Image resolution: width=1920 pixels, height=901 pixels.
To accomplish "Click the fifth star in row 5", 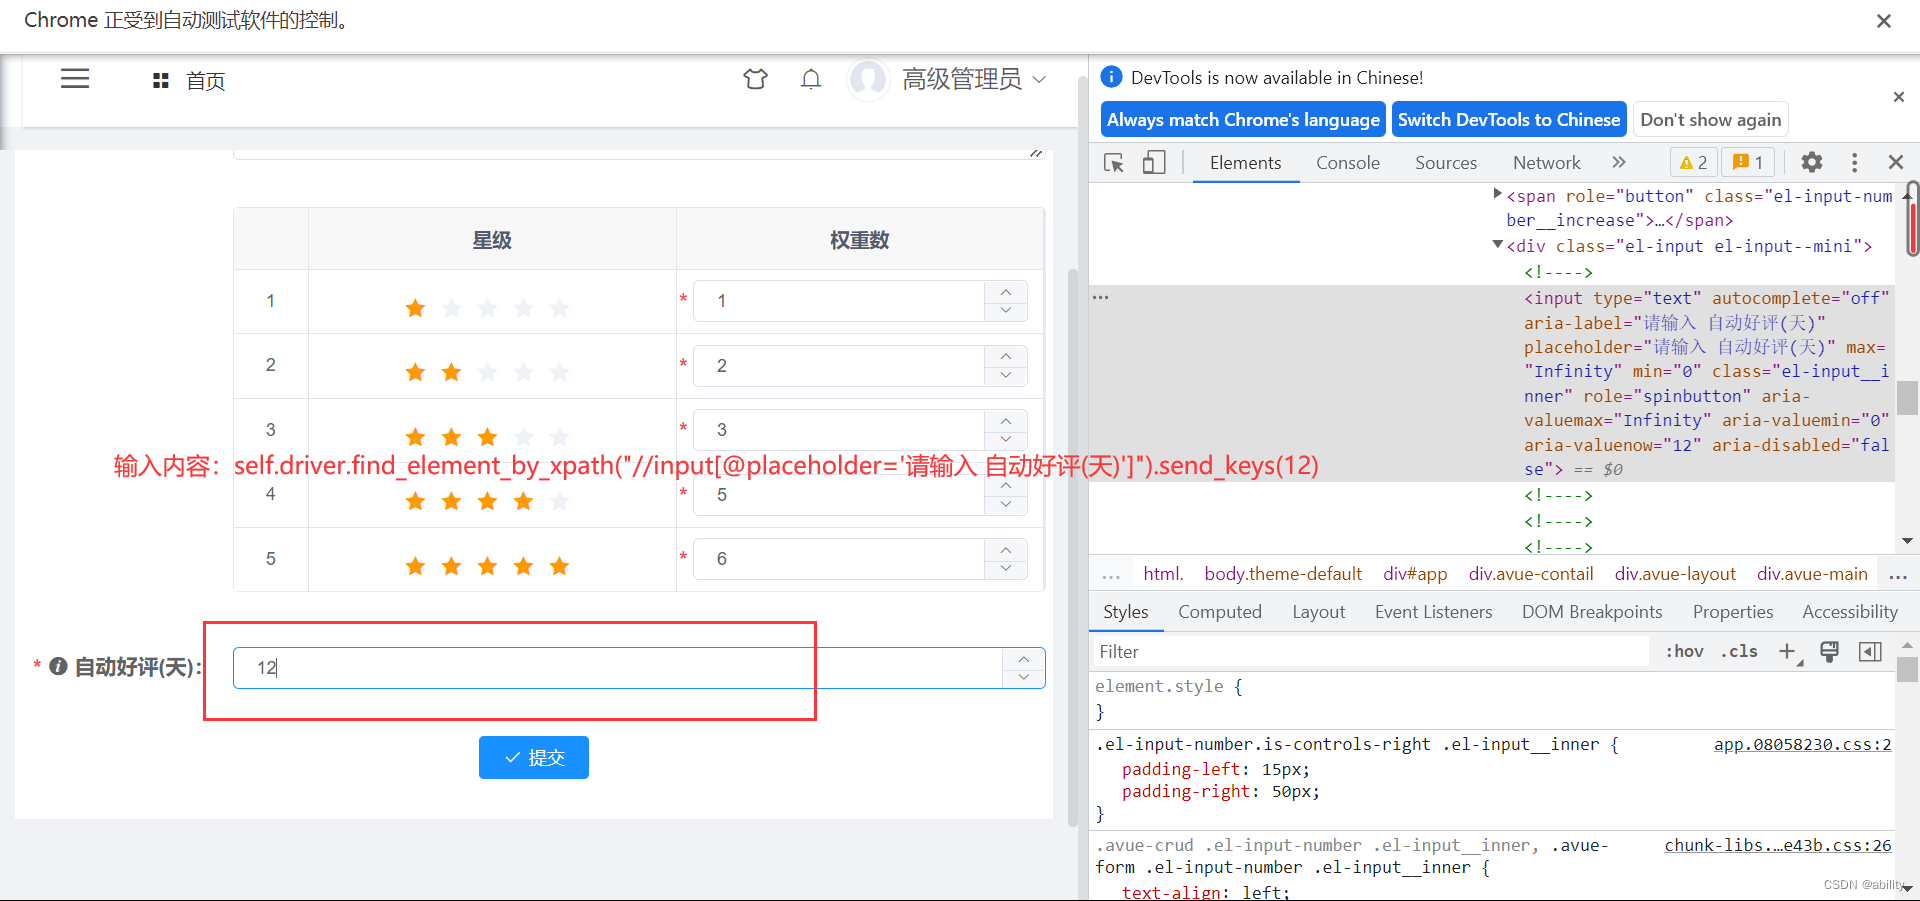I will click(x=559, y=567).
